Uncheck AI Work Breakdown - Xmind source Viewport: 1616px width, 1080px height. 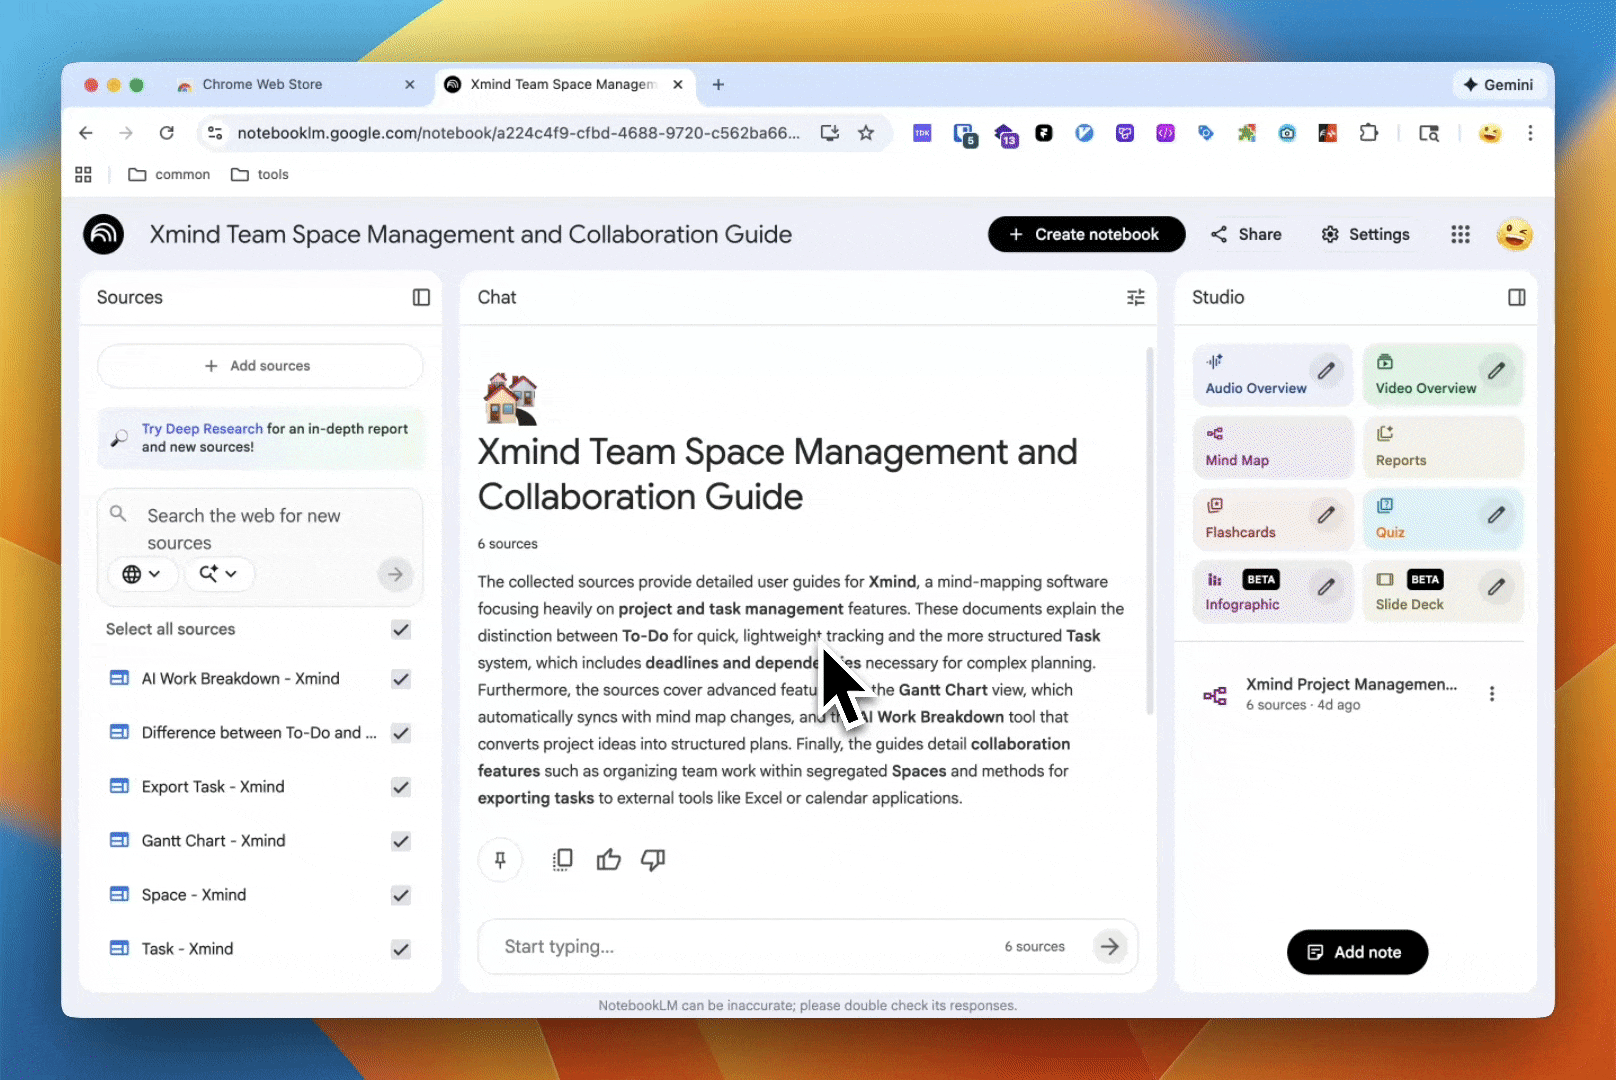coord(401,679)
